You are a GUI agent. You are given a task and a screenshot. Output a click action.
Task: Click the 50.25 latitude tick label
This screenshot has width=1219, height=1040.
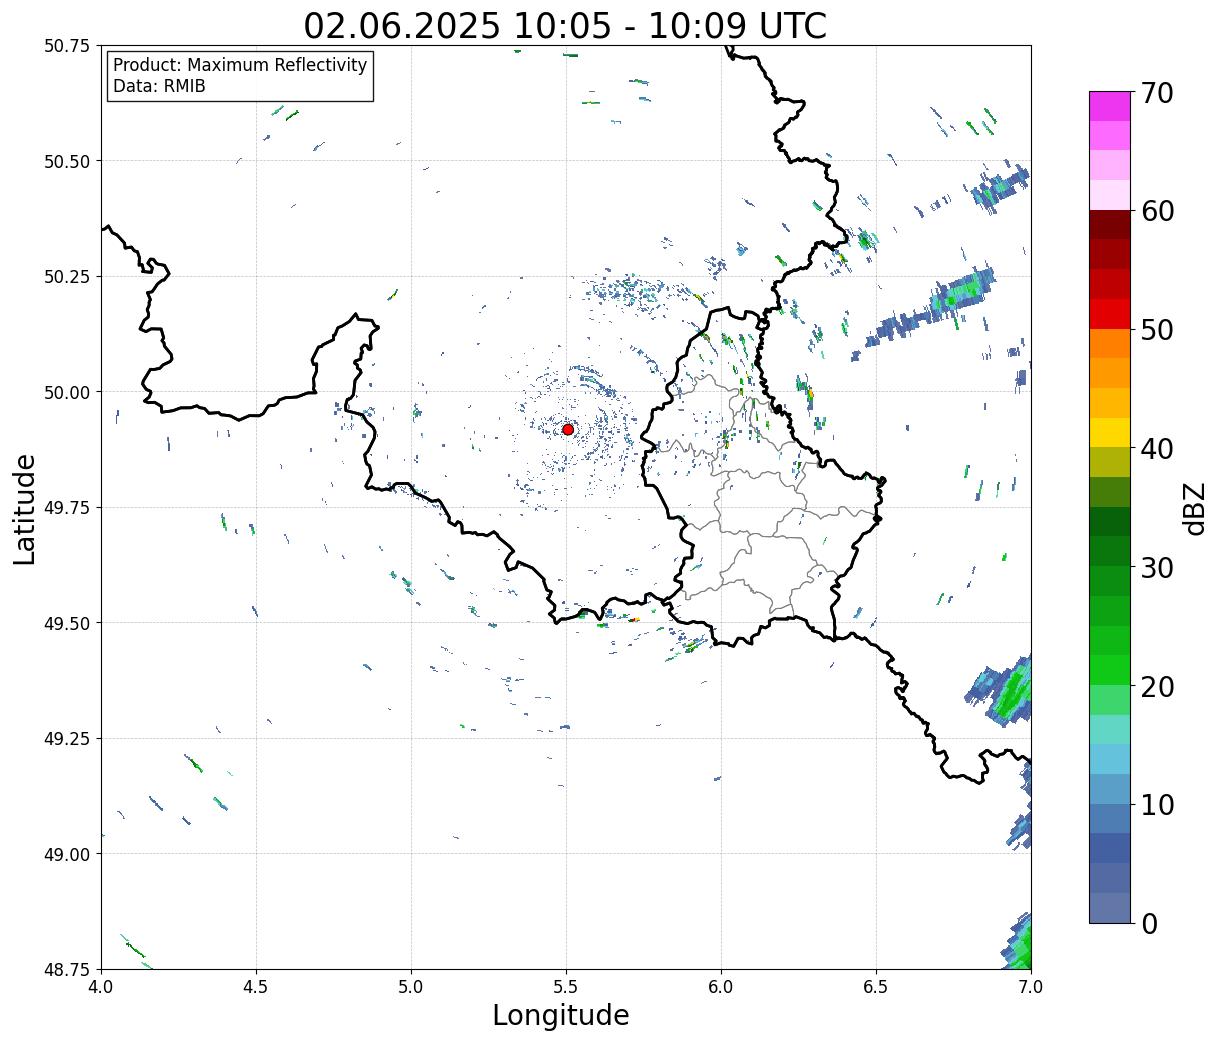[67, 277]
